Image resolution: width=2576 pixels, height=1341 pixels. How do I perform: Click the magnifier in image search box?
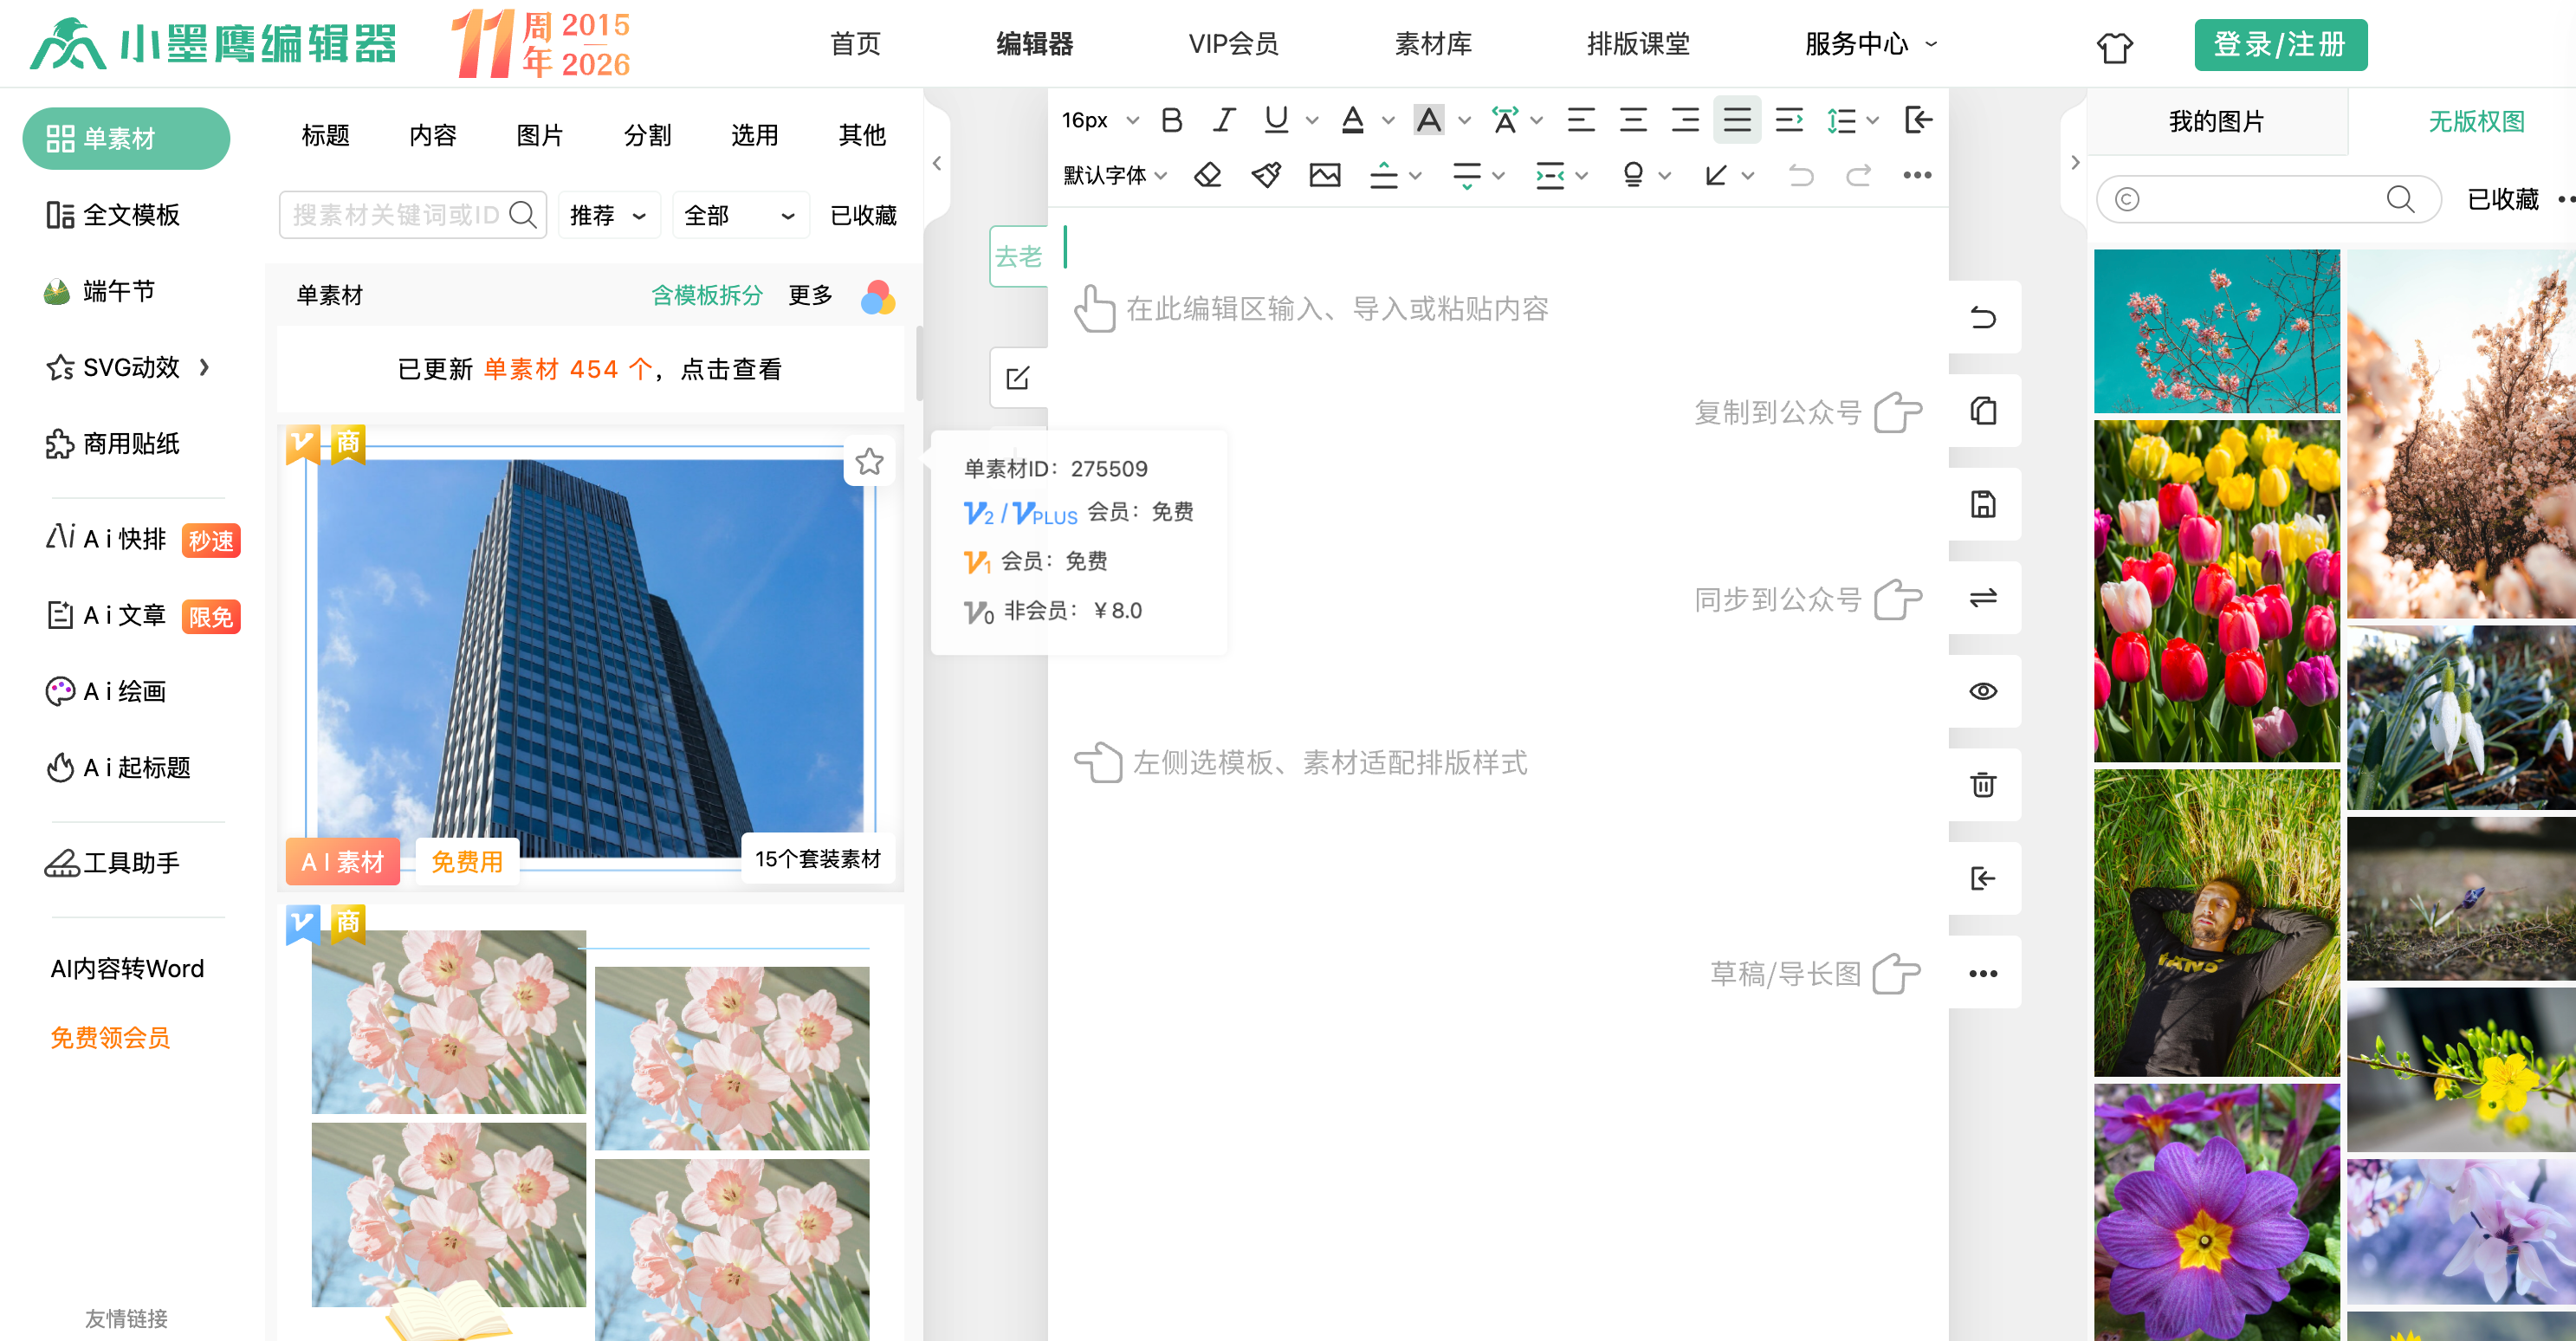pyautogui.click(x=2401, y=199)
